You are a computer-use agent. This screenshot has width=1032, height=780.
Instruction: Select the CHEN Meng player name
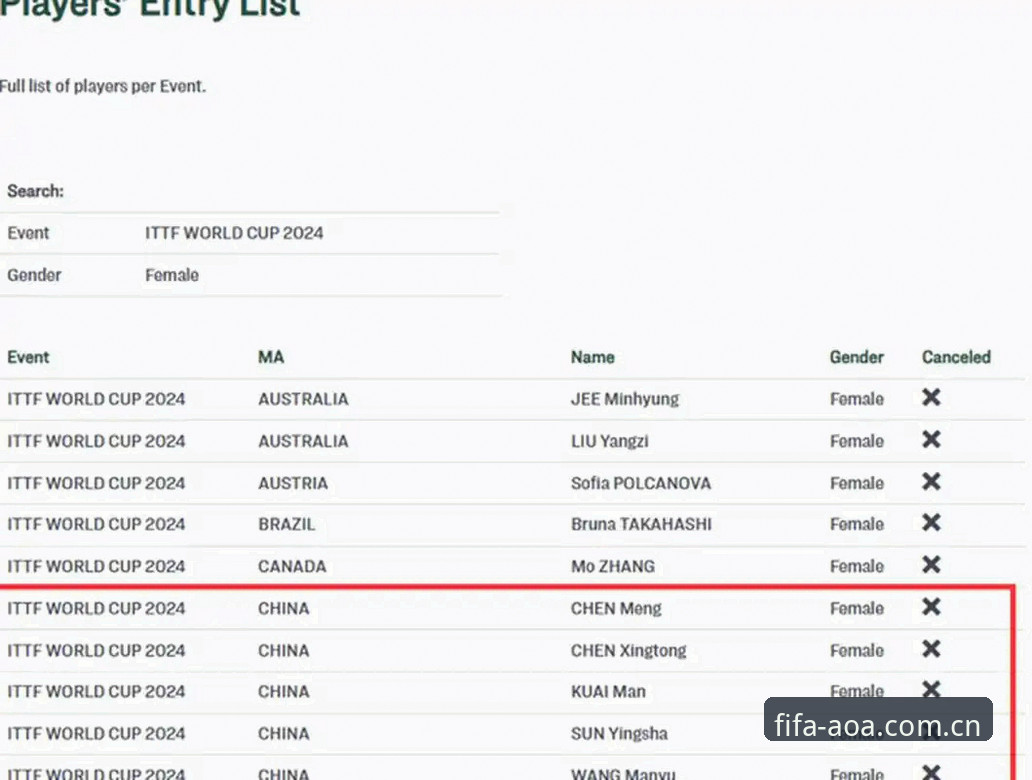[x=616, y=608]
